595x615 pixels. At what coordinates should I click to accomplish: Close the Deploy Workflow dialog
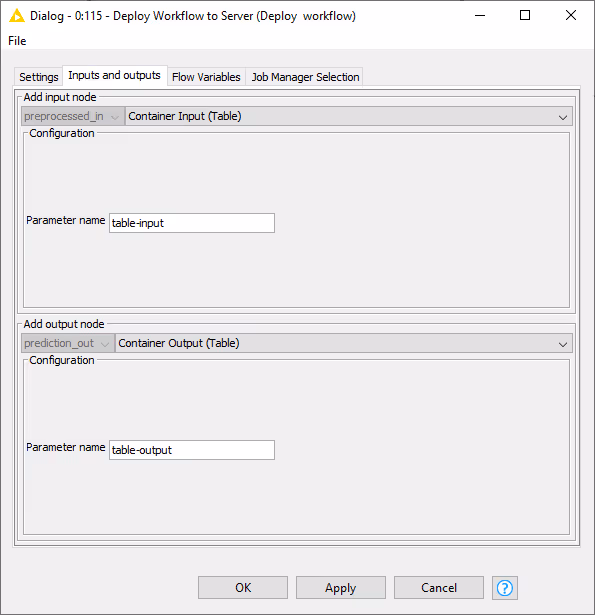[x=571, y=16]
